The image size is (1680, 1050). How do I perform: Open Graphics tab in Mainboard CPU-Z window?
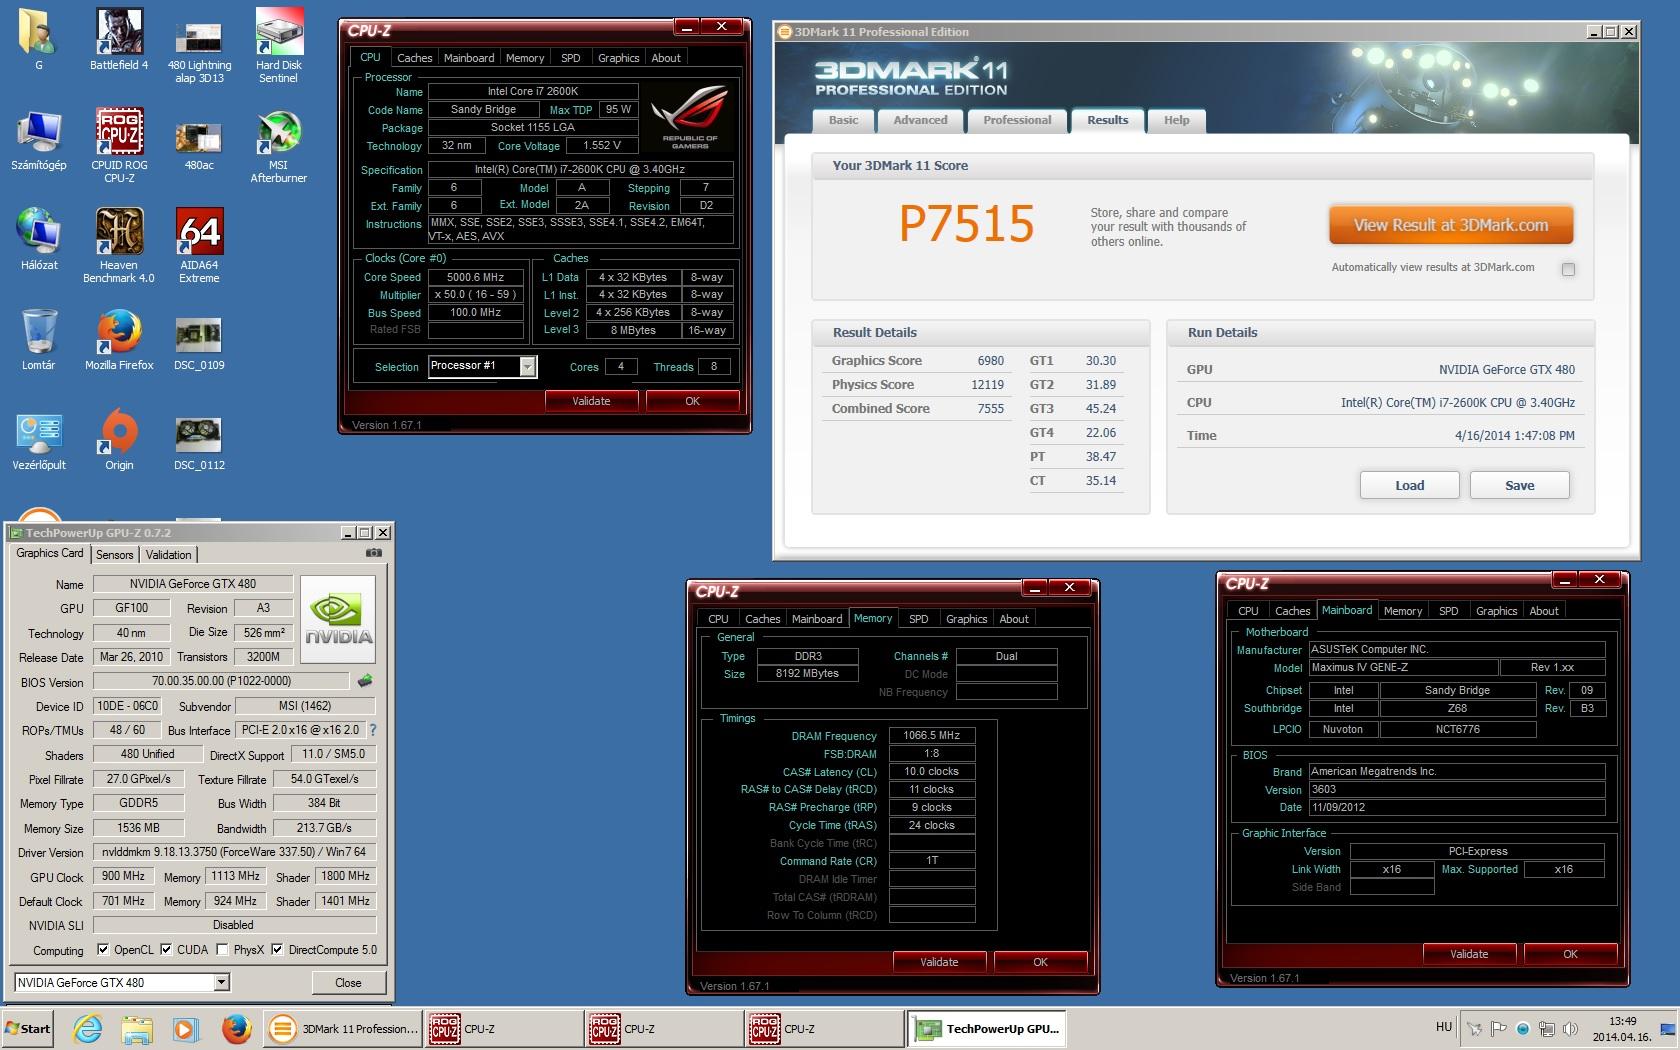click(x=1496, y=611)
